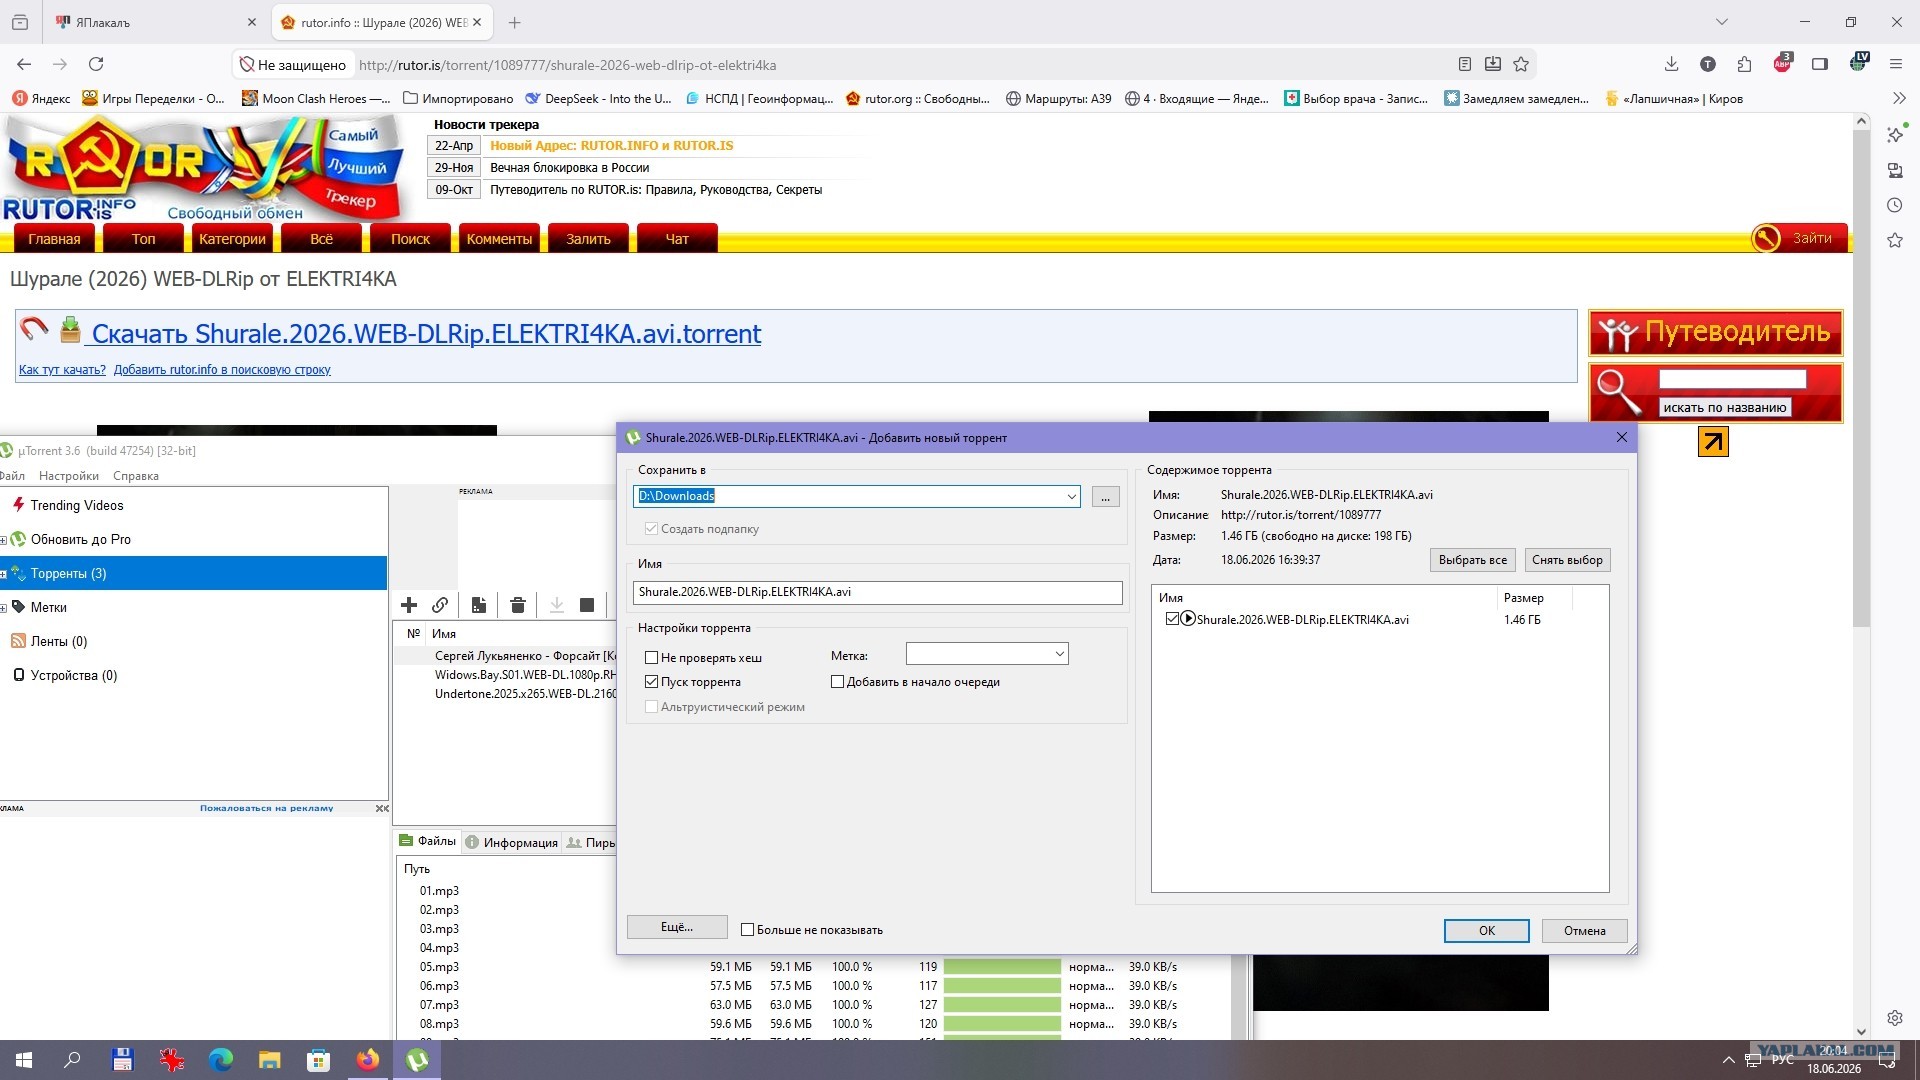Screen dimensions: 1920x1080
Task: Click the Remove Torrent trash icon
Action: tap(517, 605)
